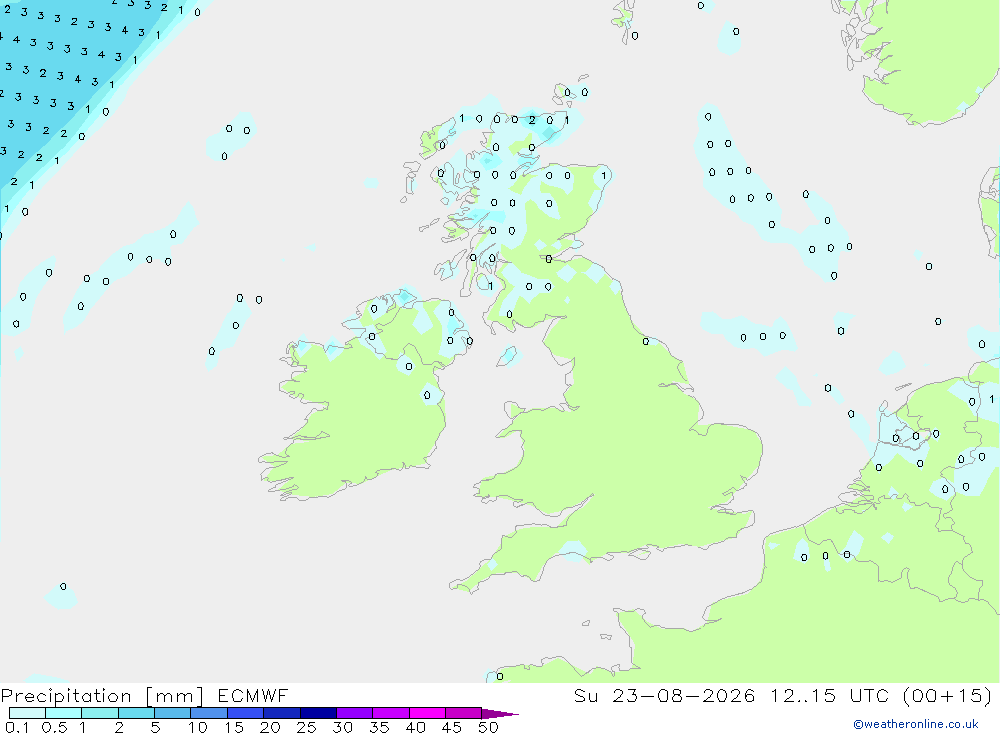The image size is (1000, 733).
Task: Select the Su 23-08-2026 date text
Action: coord(665,695)
